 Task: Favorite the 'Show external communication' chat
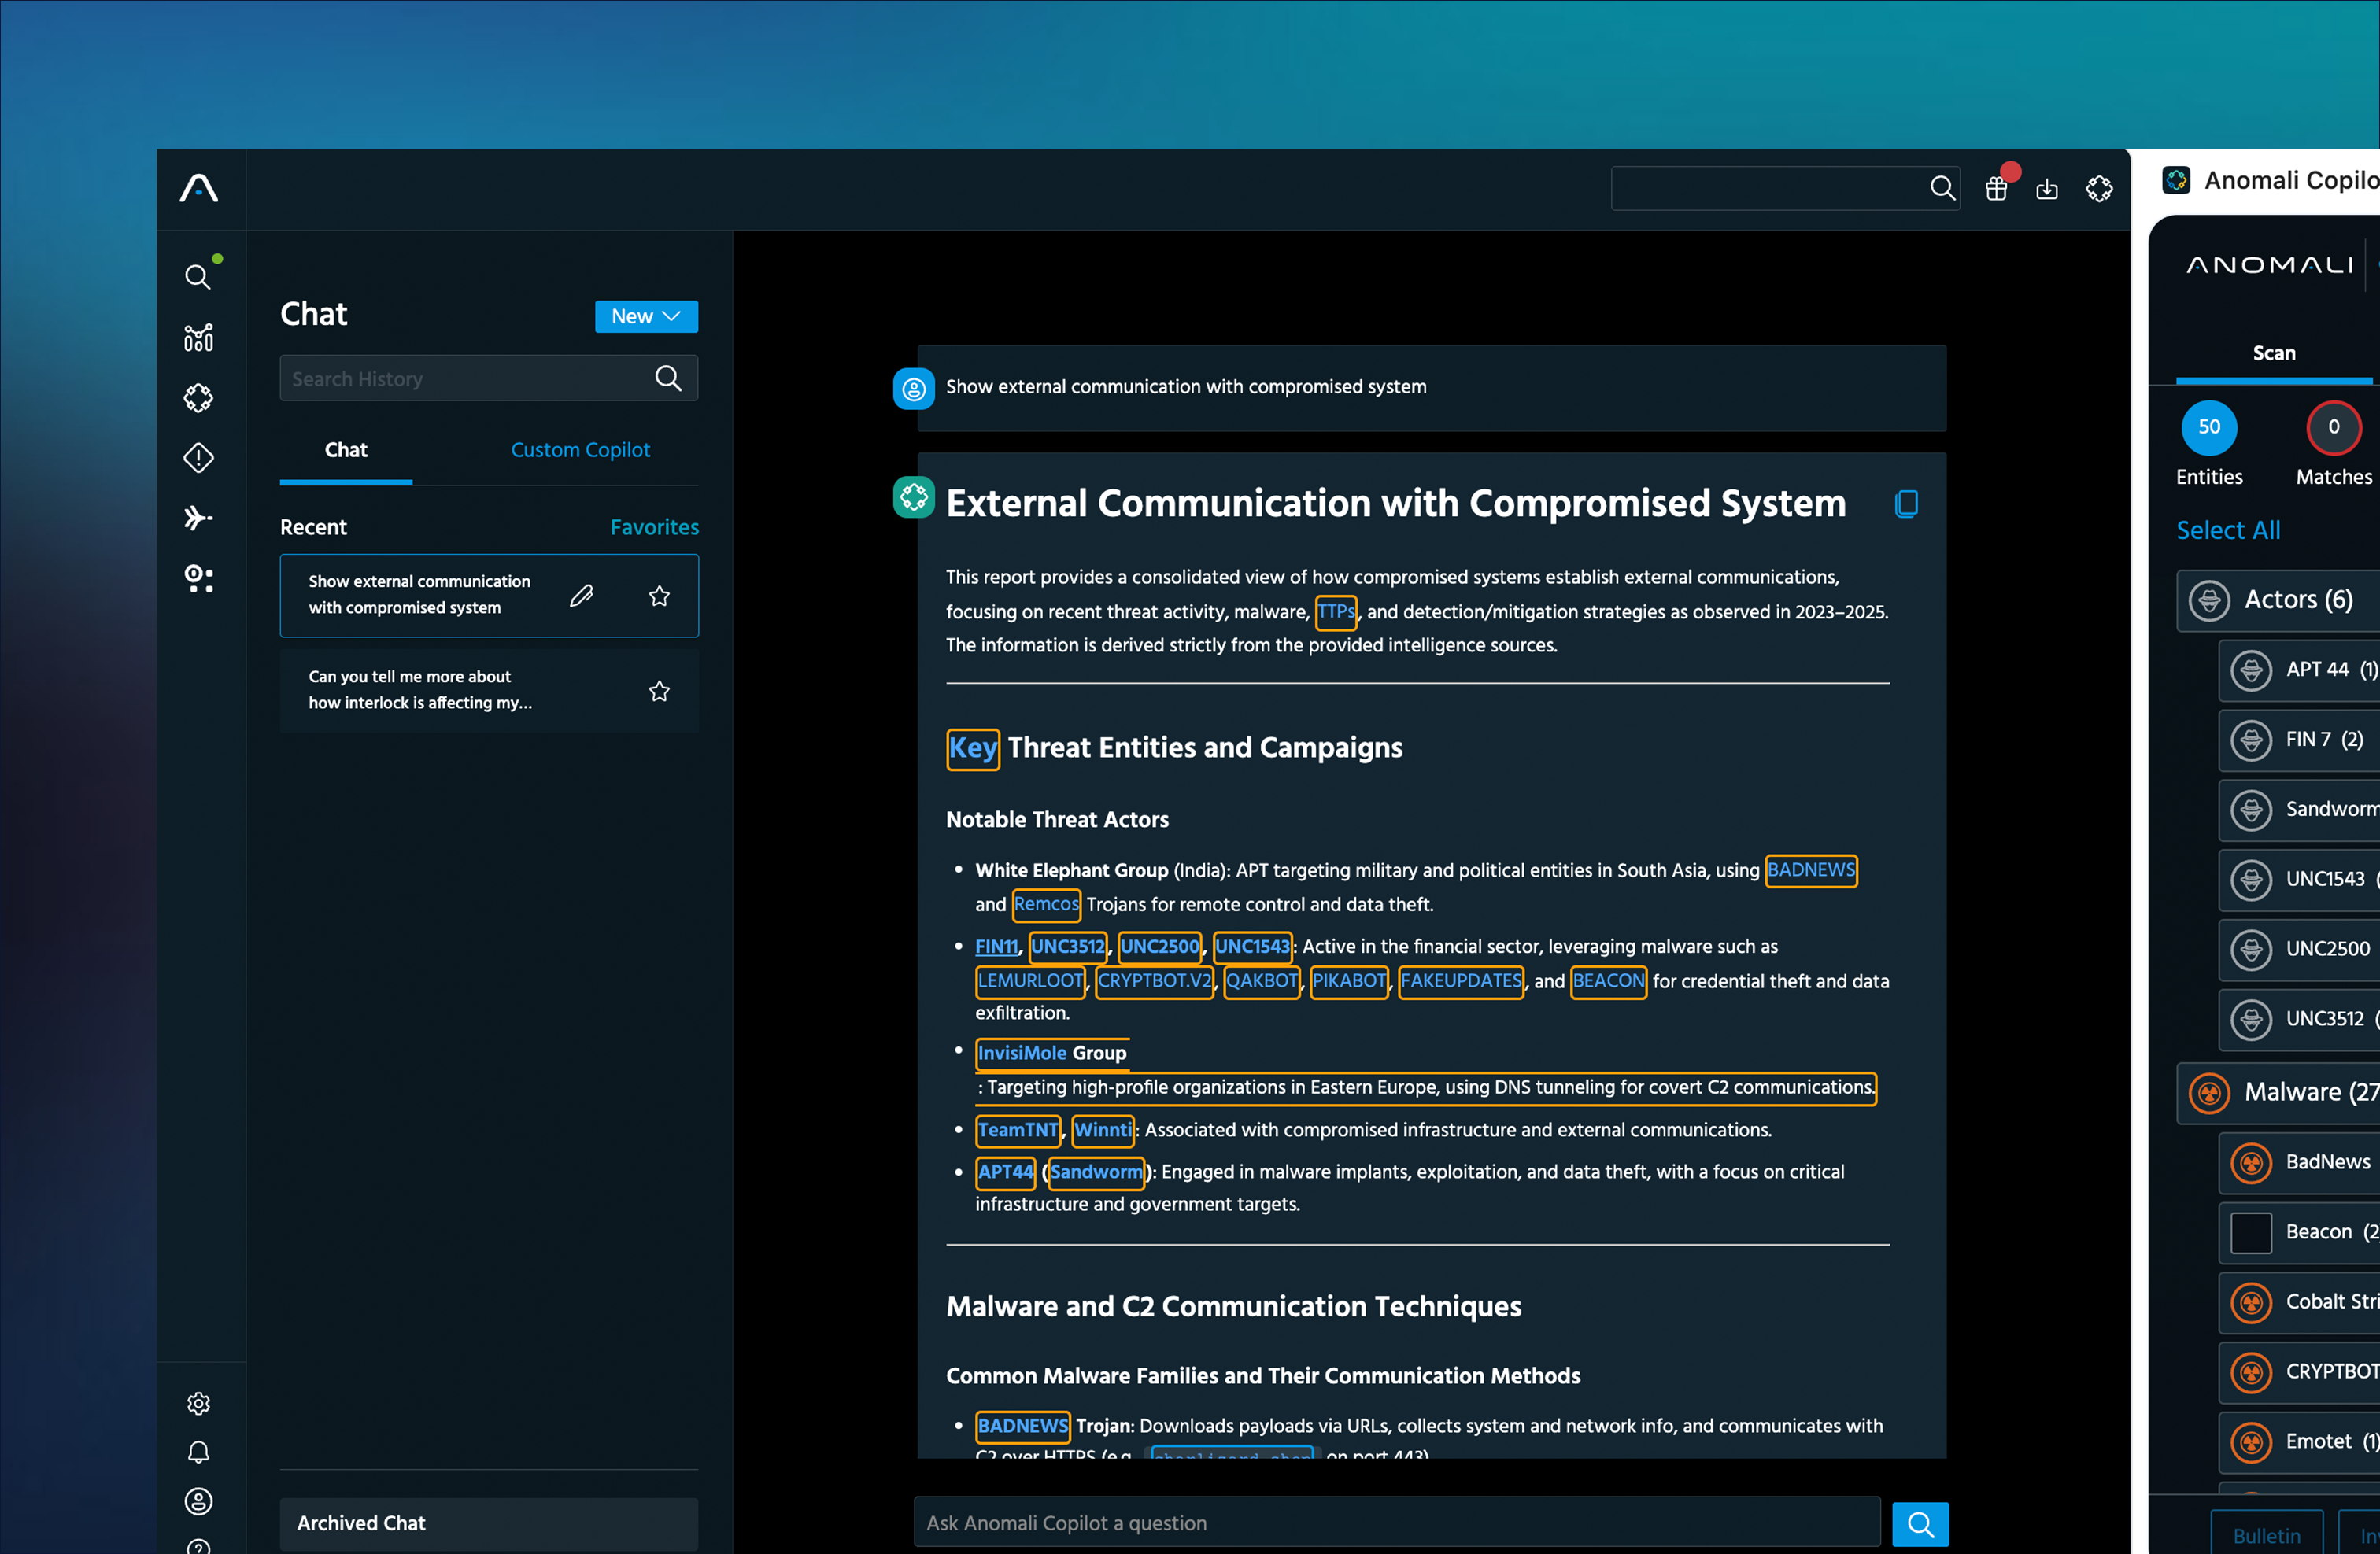659,596
